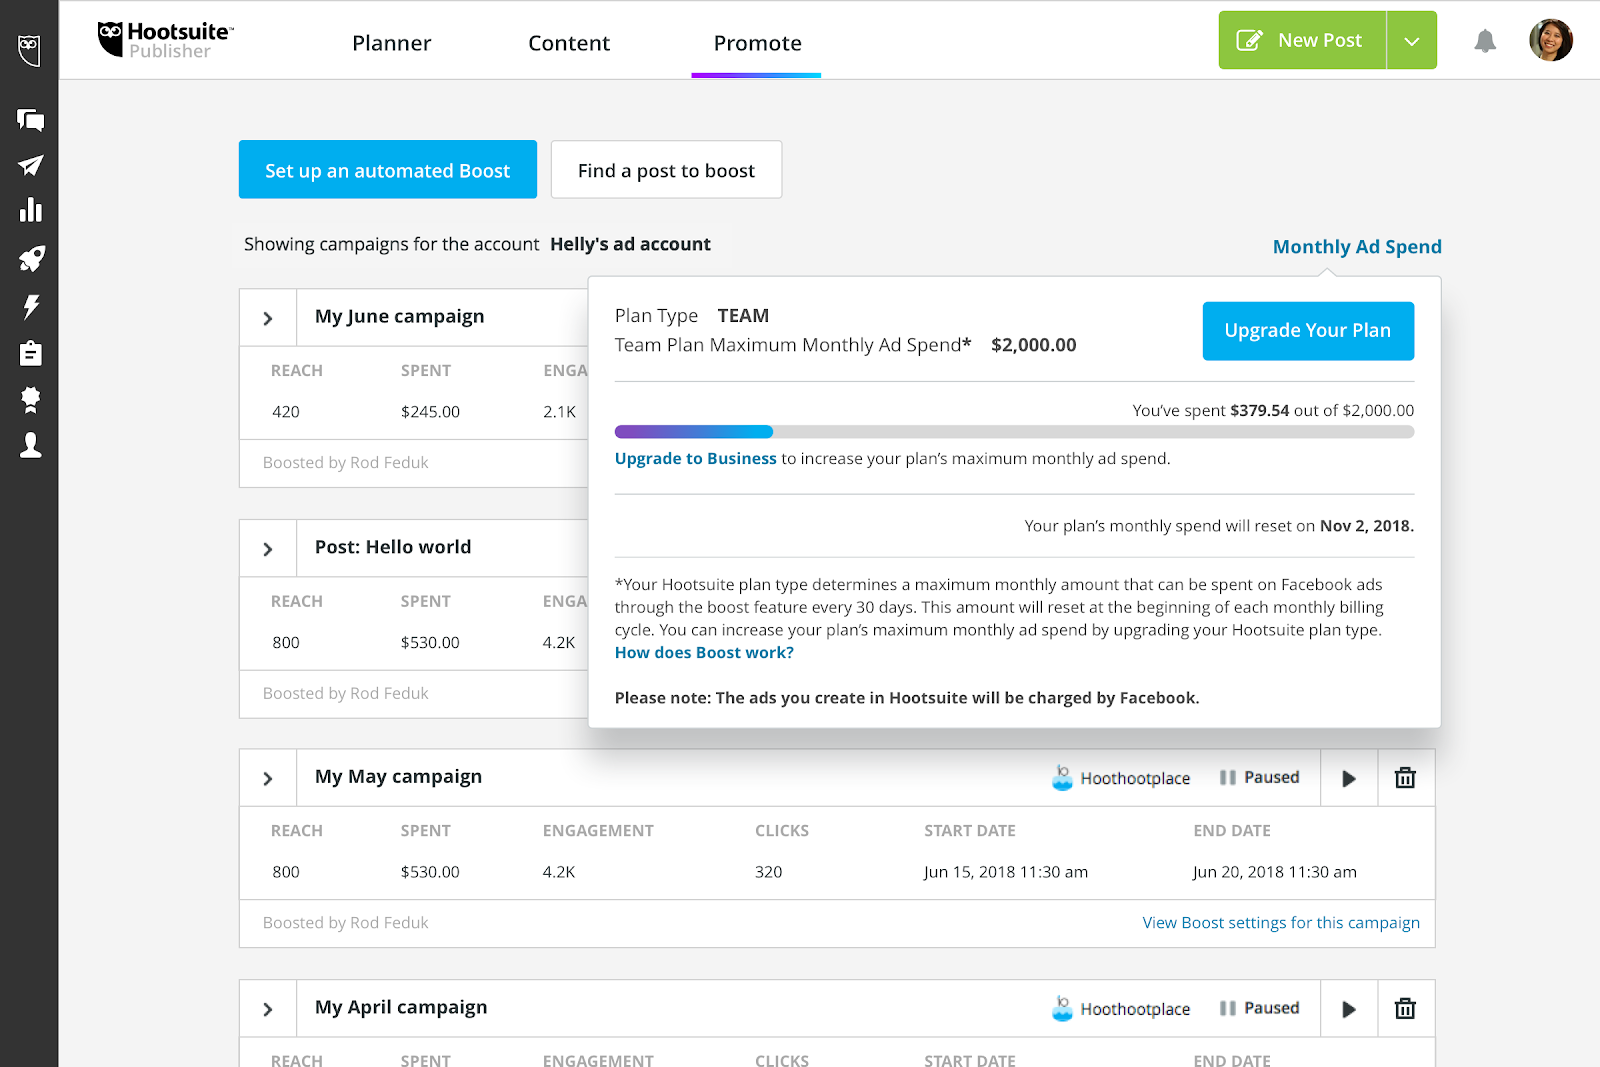Open Assignments clipboard sidebar icon
Screen dimensions: 1600x1067
pos(30,353)
